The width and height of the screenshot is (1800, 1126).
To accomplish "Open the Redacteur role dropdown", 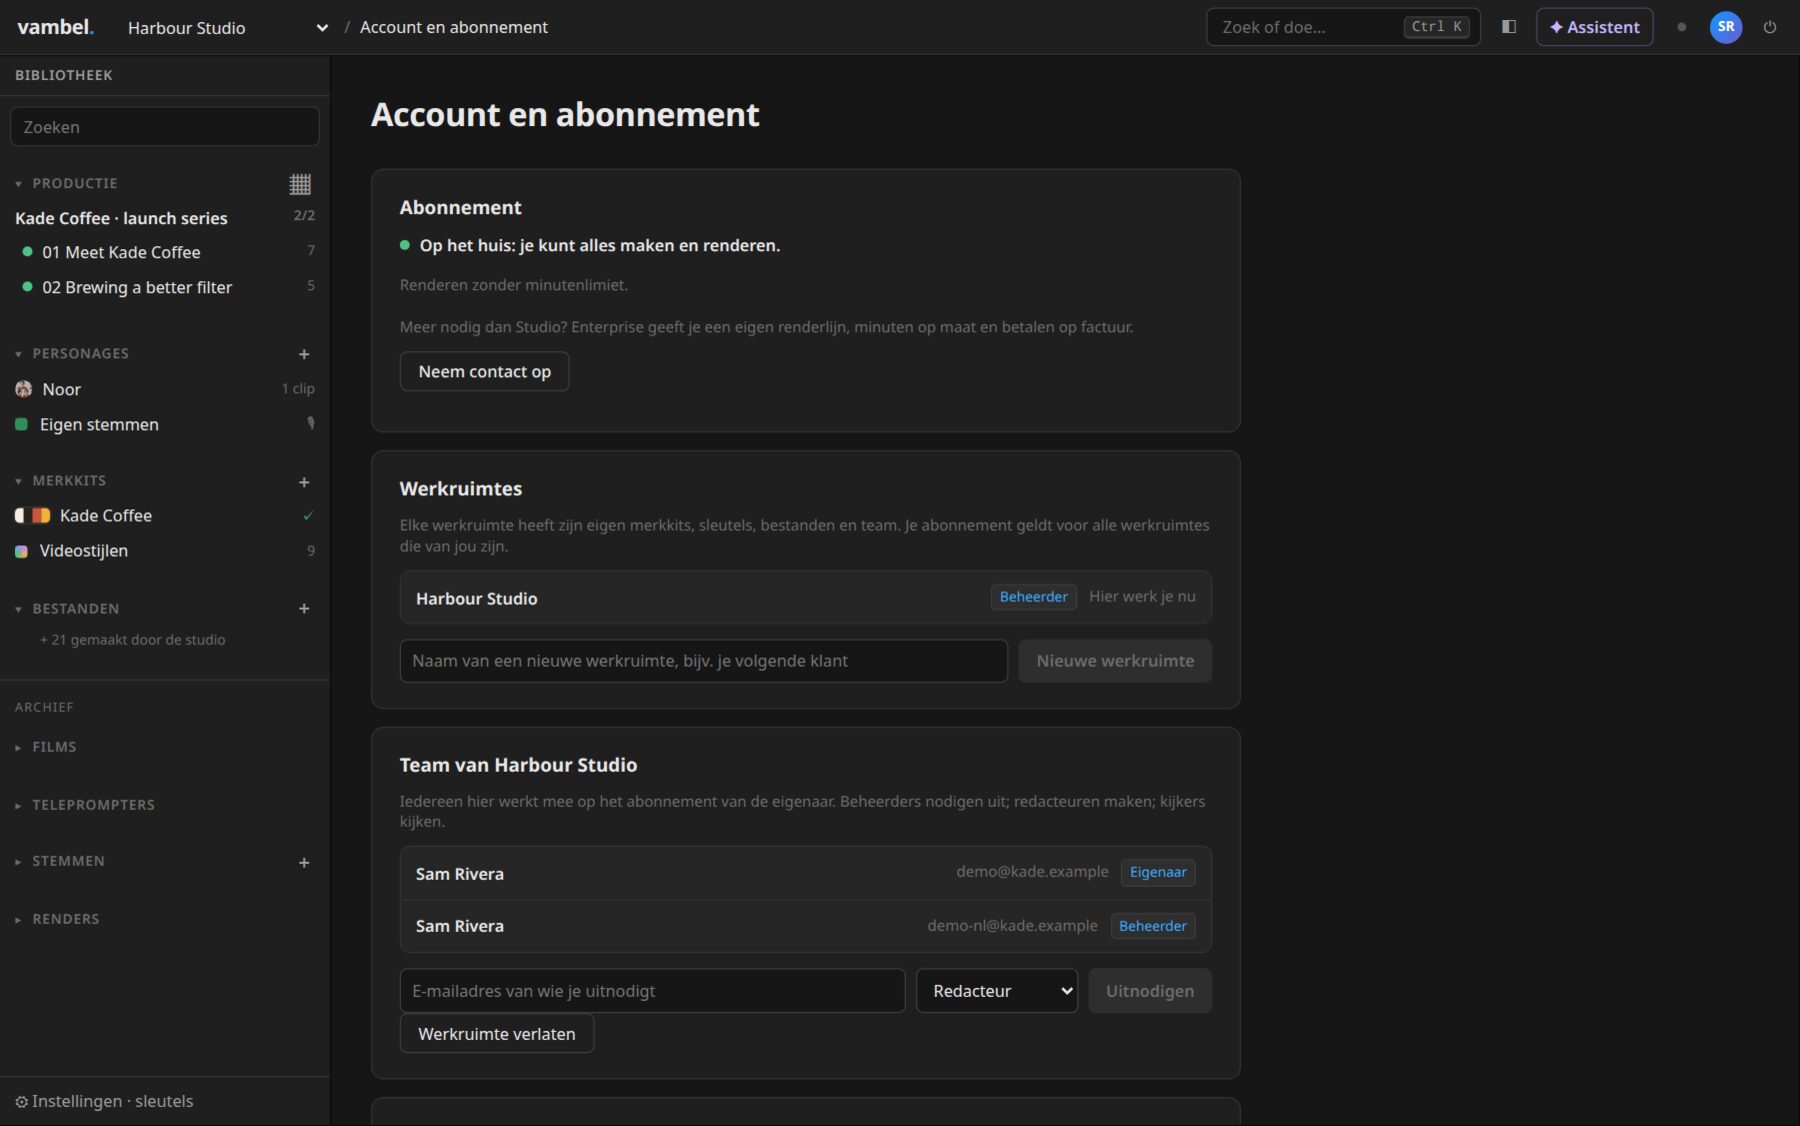I will [x=997, y=991].
